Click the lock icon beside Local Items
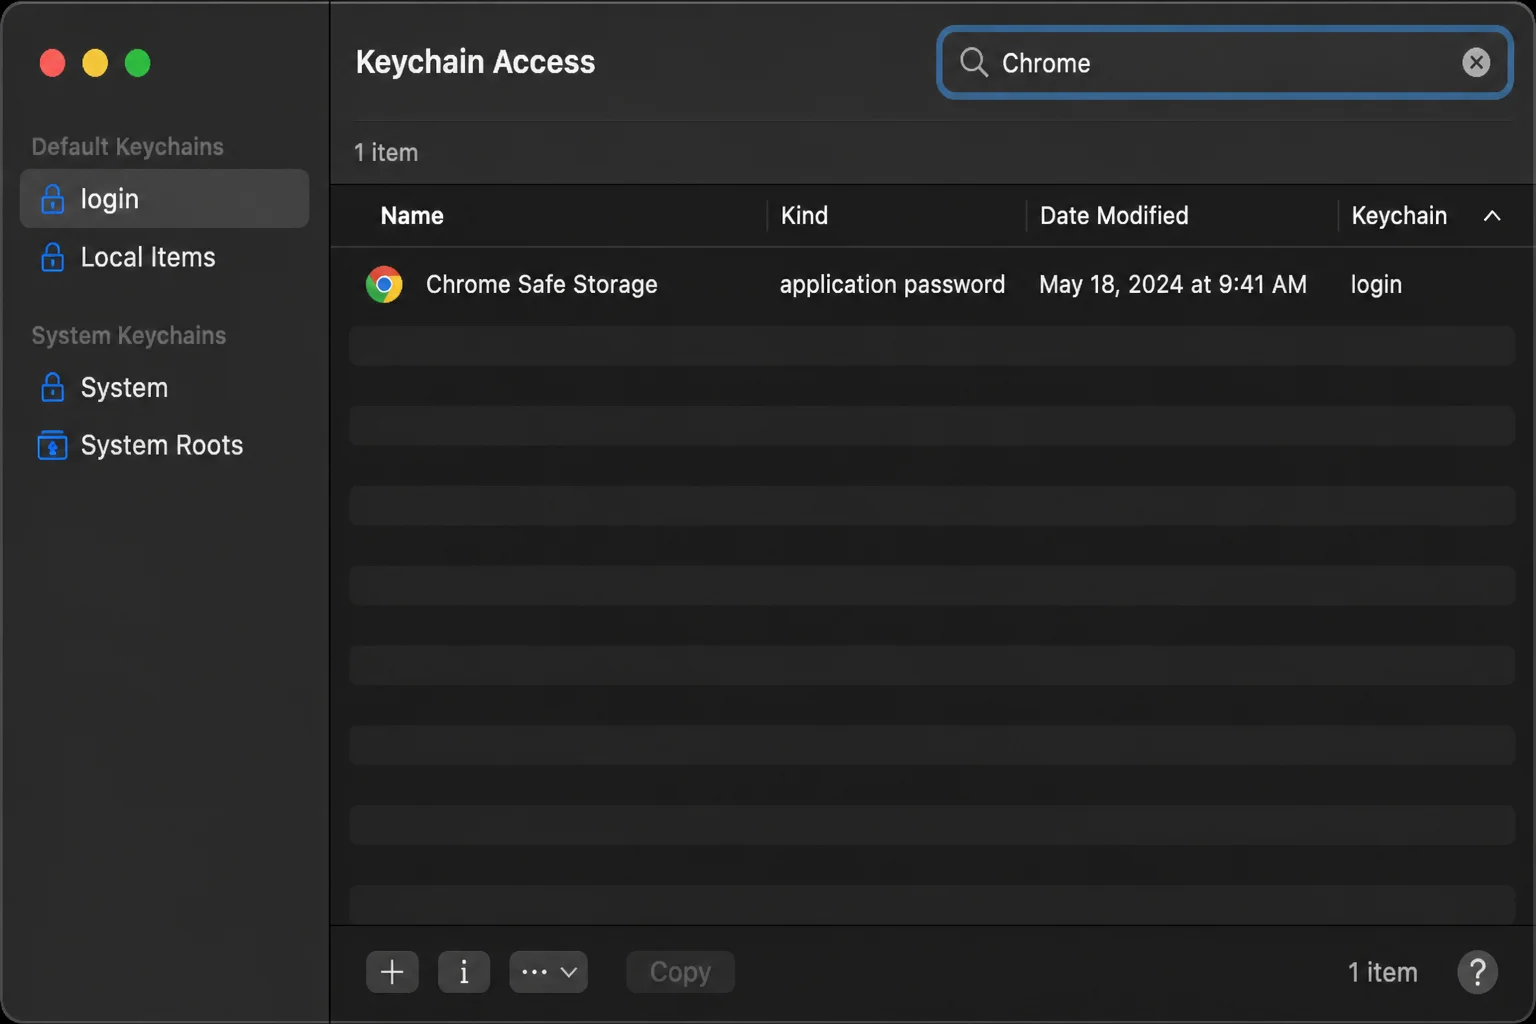Image resolution: width=1536 pixels, height=1024 pixels. point(52,257)
